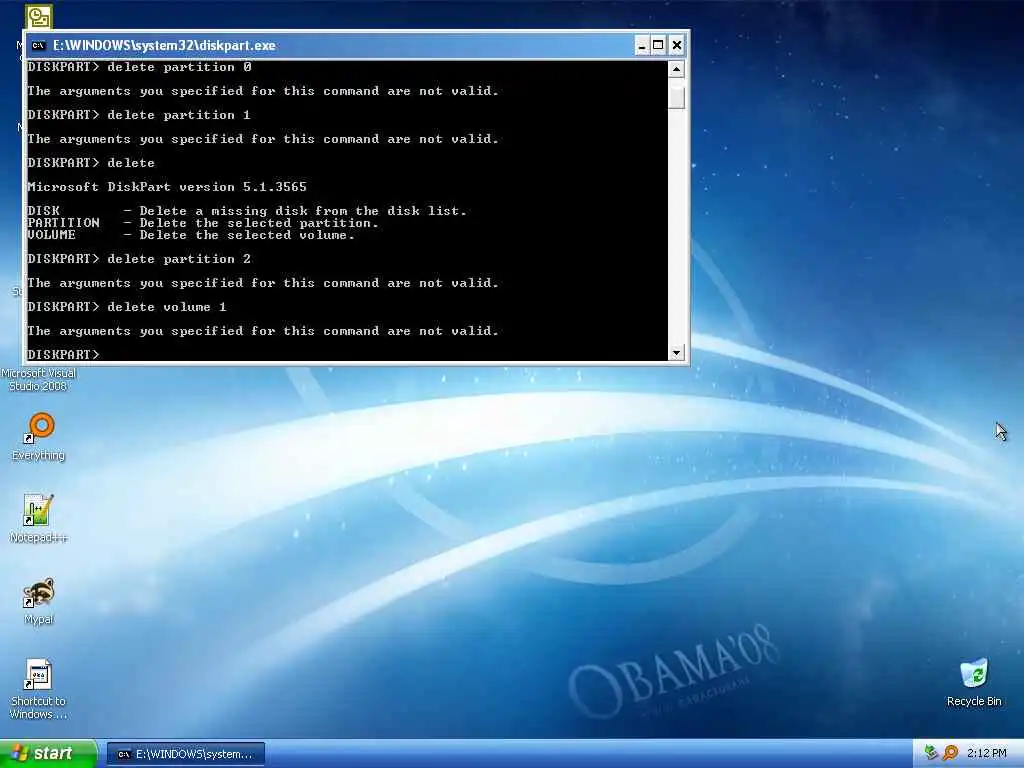Screen dimensions: 1024x768
Task: Maximize the diskpart window
Action: tap(658, 45)
